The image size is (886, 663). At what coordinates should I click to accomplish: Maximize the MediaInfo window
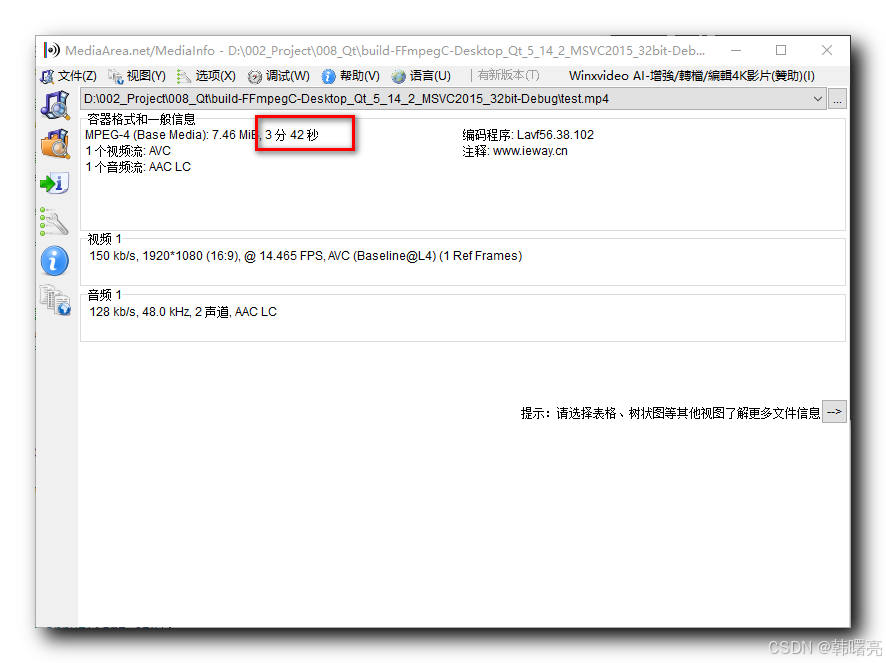point(781,50)
